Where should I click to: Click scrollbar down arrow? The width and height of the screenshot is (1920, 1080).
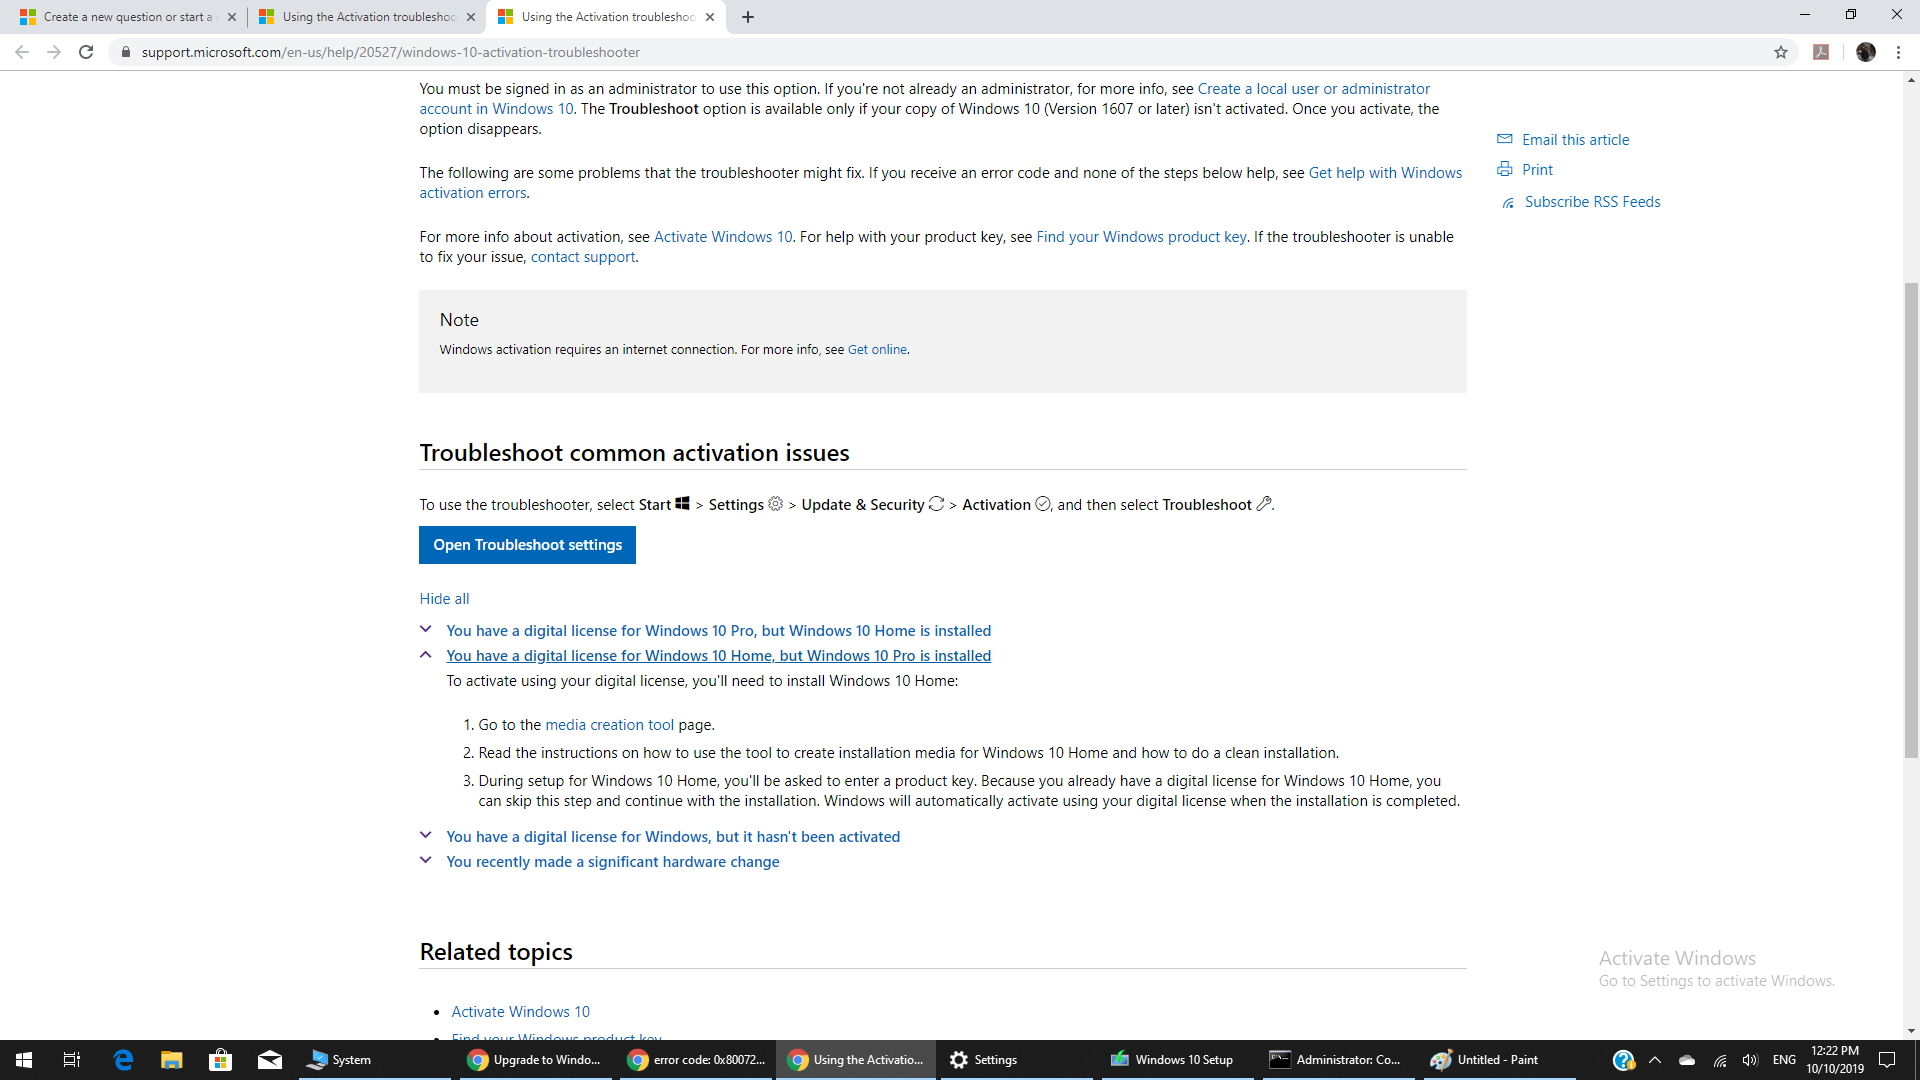coord(1911,1031)
